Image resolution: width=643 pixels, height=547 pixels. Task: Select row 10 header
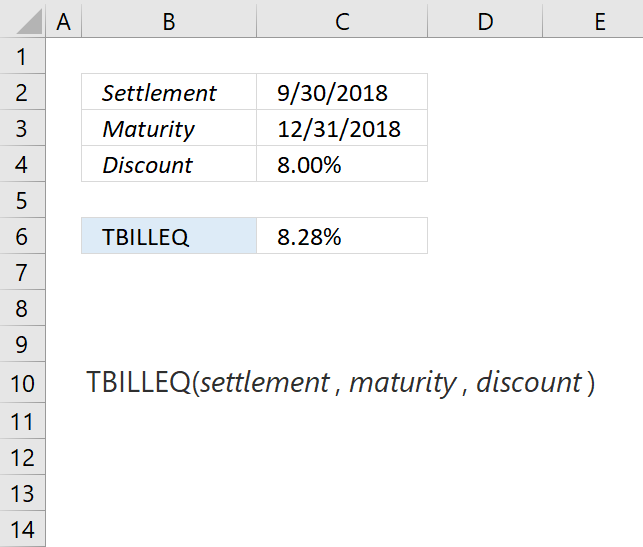click(23, 383)
